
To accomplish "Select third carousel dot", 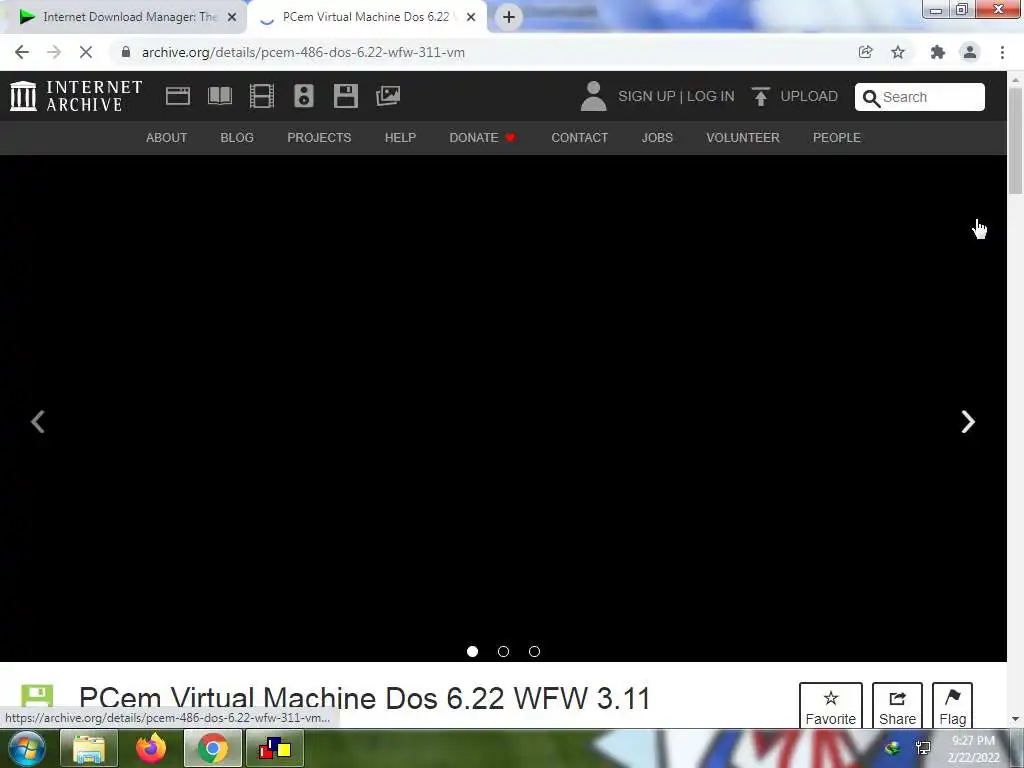I will coord(534,651).
